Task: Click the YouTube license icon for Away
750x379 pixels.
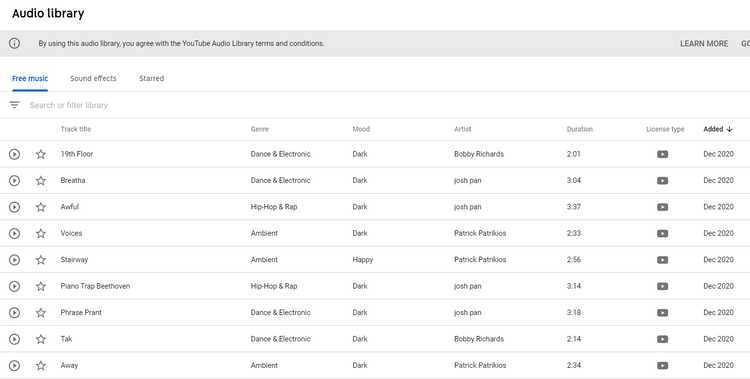Action: [x=662, y=365]
